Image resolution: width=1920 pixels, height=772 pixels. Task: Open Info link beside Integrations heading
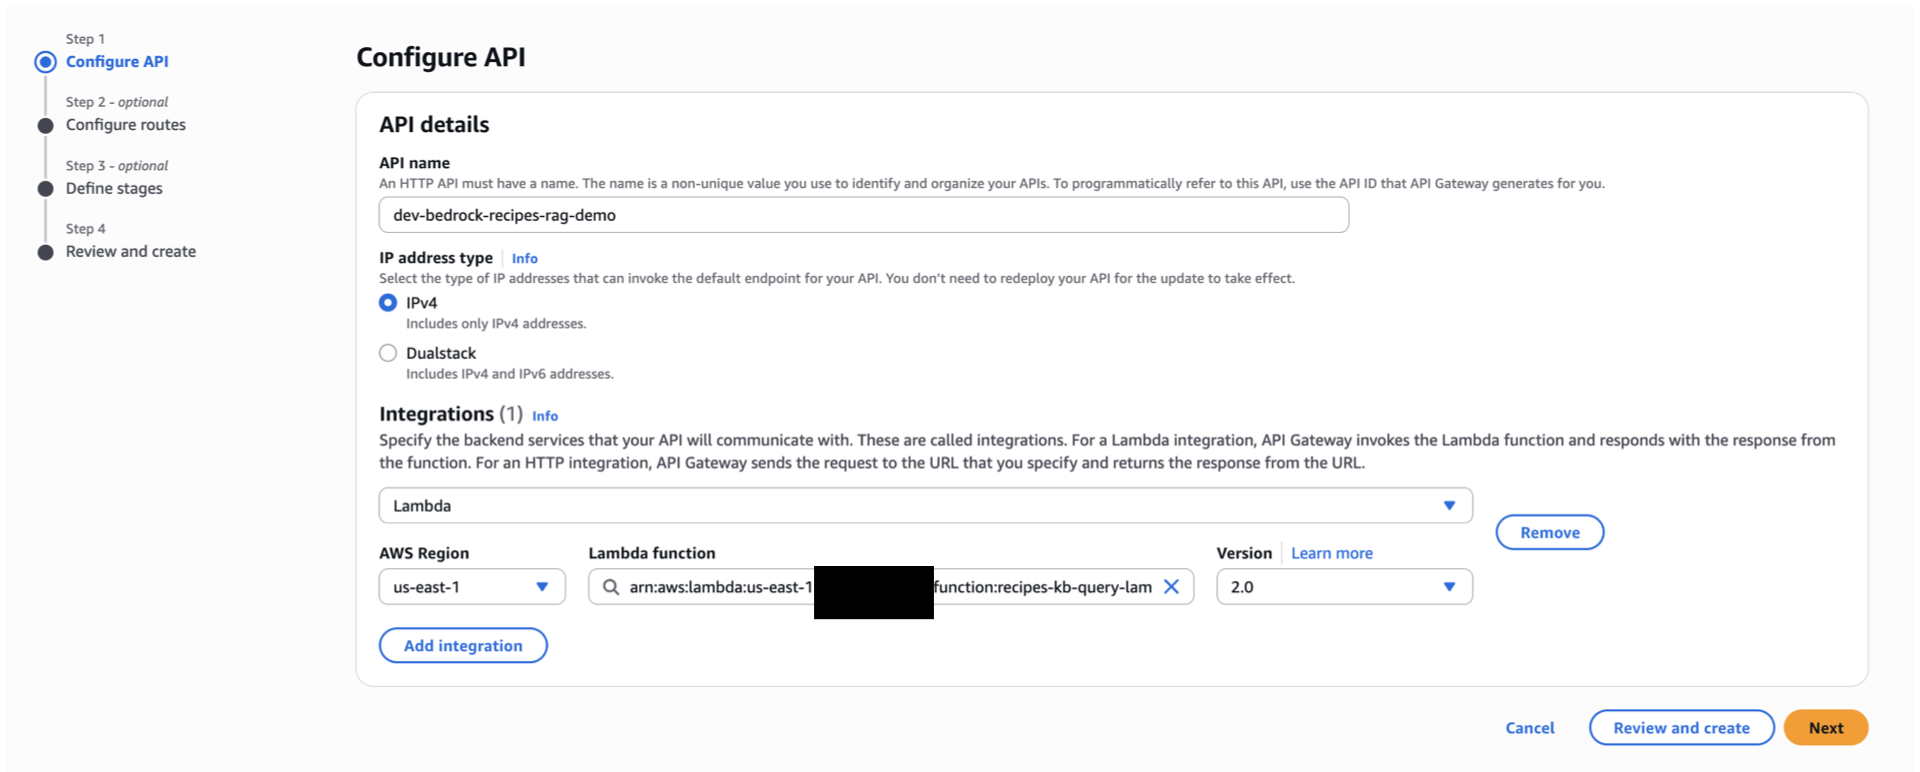click(545, 416)
